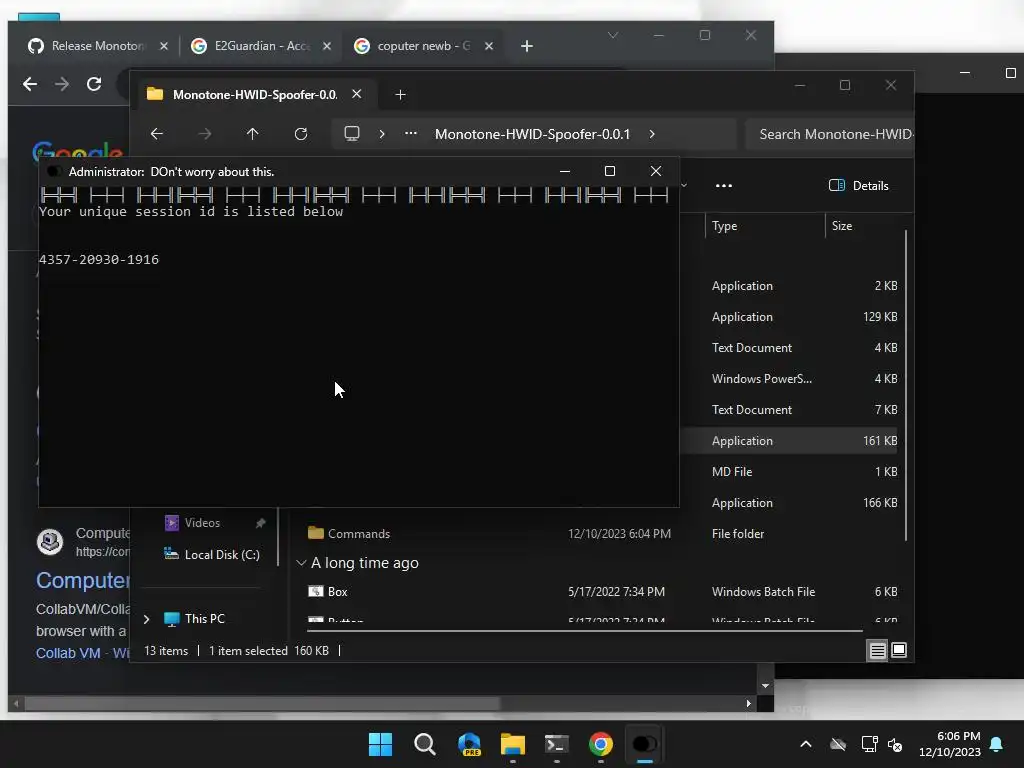
Task: Click Chrome horizontal scrollbar thumb
Action: click(261, 703)
